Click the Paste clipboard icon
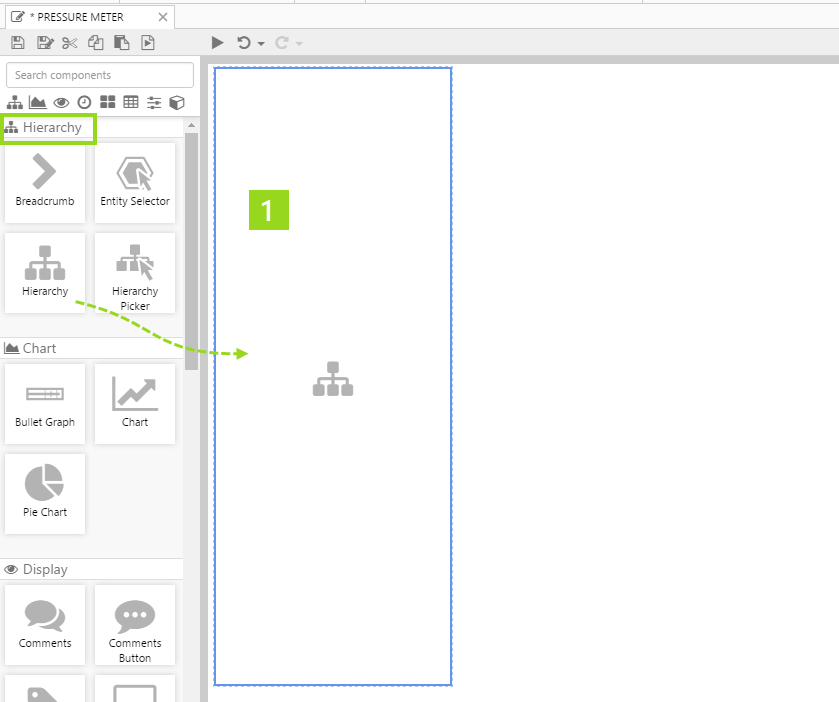This screenshot has height=702, width=839. [121, 42]
